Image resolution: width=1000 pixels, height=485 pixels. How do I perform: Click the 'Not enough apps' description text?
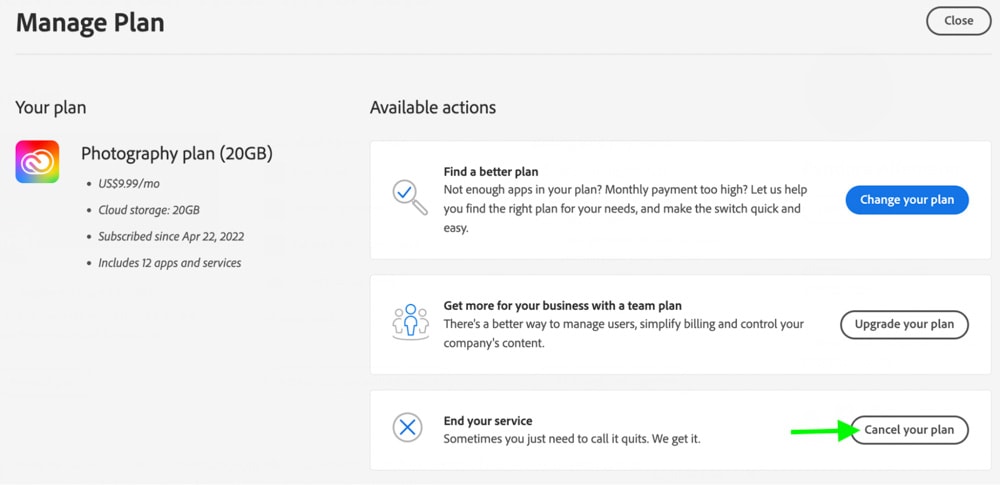625,209
